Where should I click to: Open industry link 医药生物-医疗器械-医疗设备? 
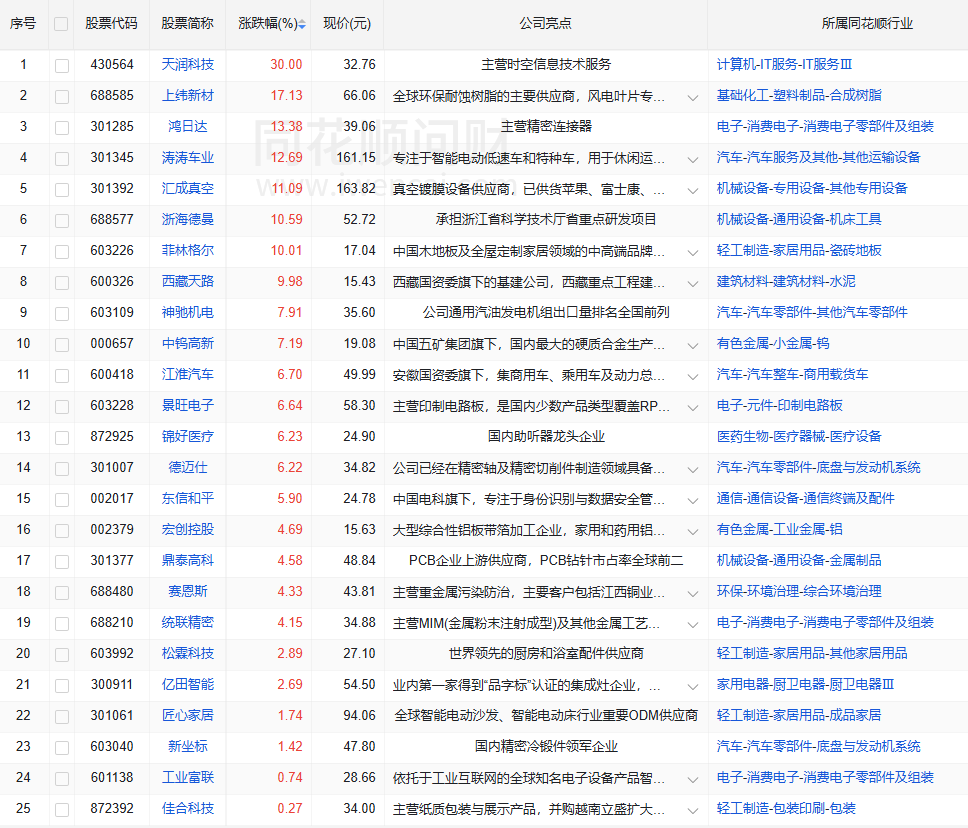(x=799, y=436)
